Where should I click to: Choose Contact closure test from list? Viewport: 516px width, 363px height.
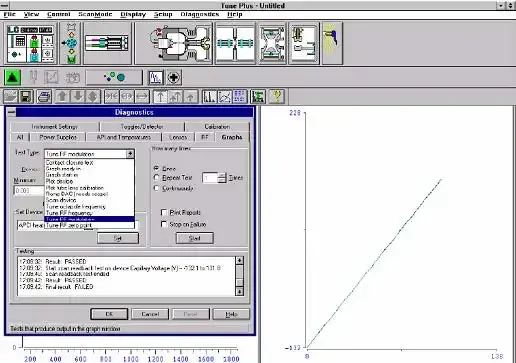pyautogui.click(x=89, y=162)
